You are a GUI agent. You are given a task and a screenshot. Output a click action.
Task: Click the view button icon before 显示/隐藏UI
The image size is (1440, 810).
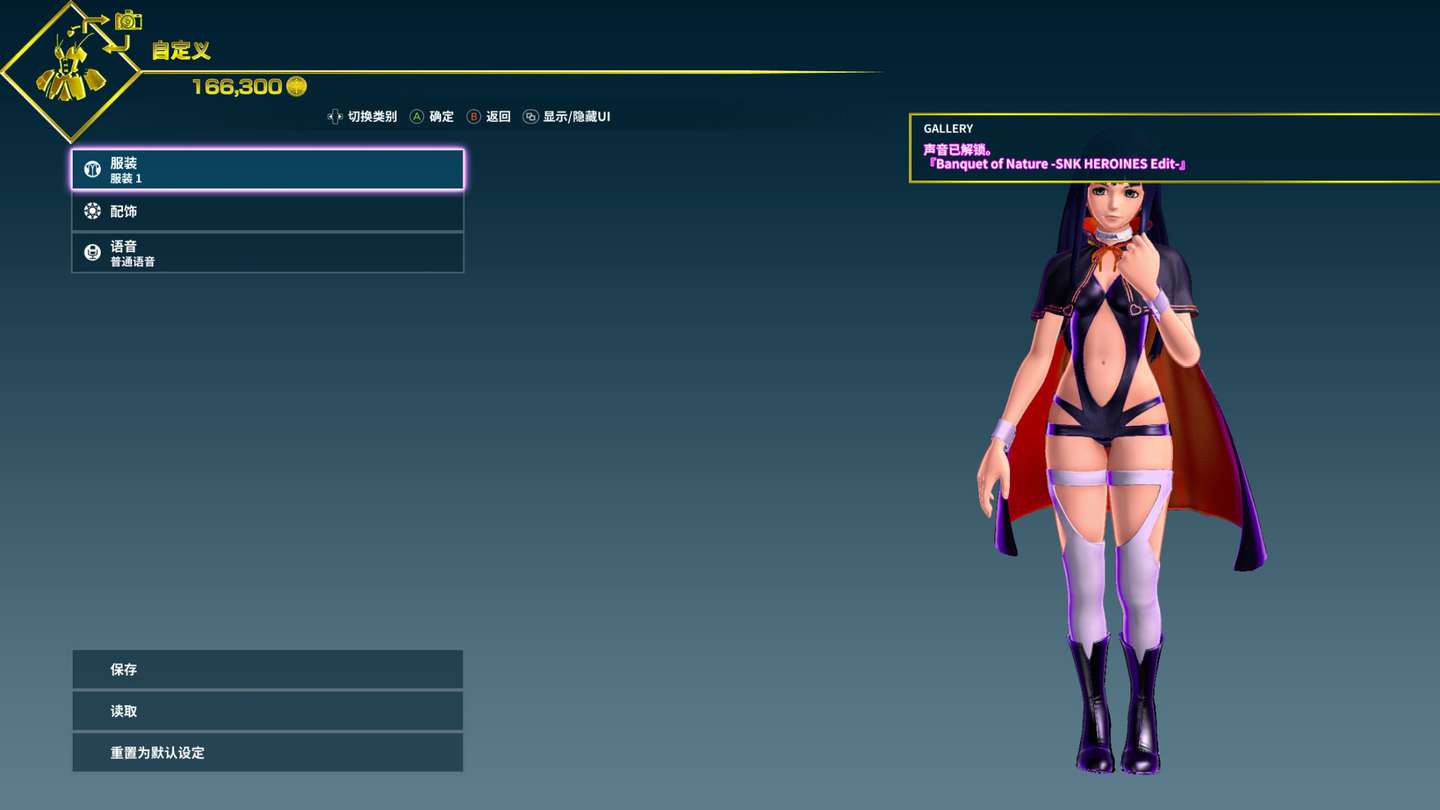coord(531,117)
